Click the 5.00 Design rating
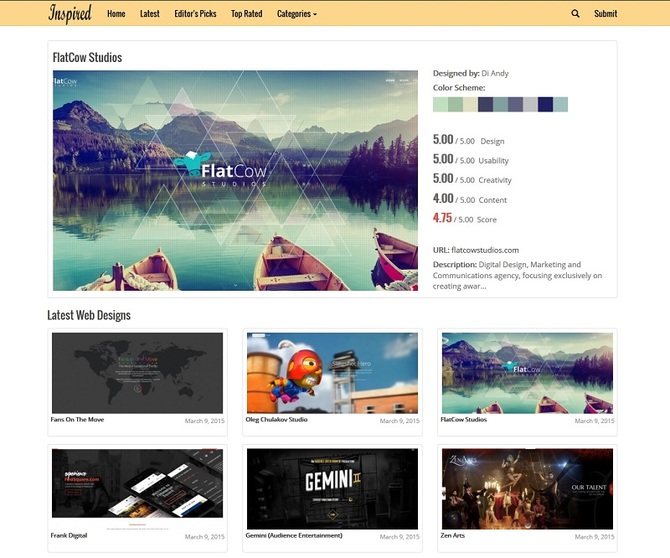Screen dimensions: 670x558 (x=468, y=140)
